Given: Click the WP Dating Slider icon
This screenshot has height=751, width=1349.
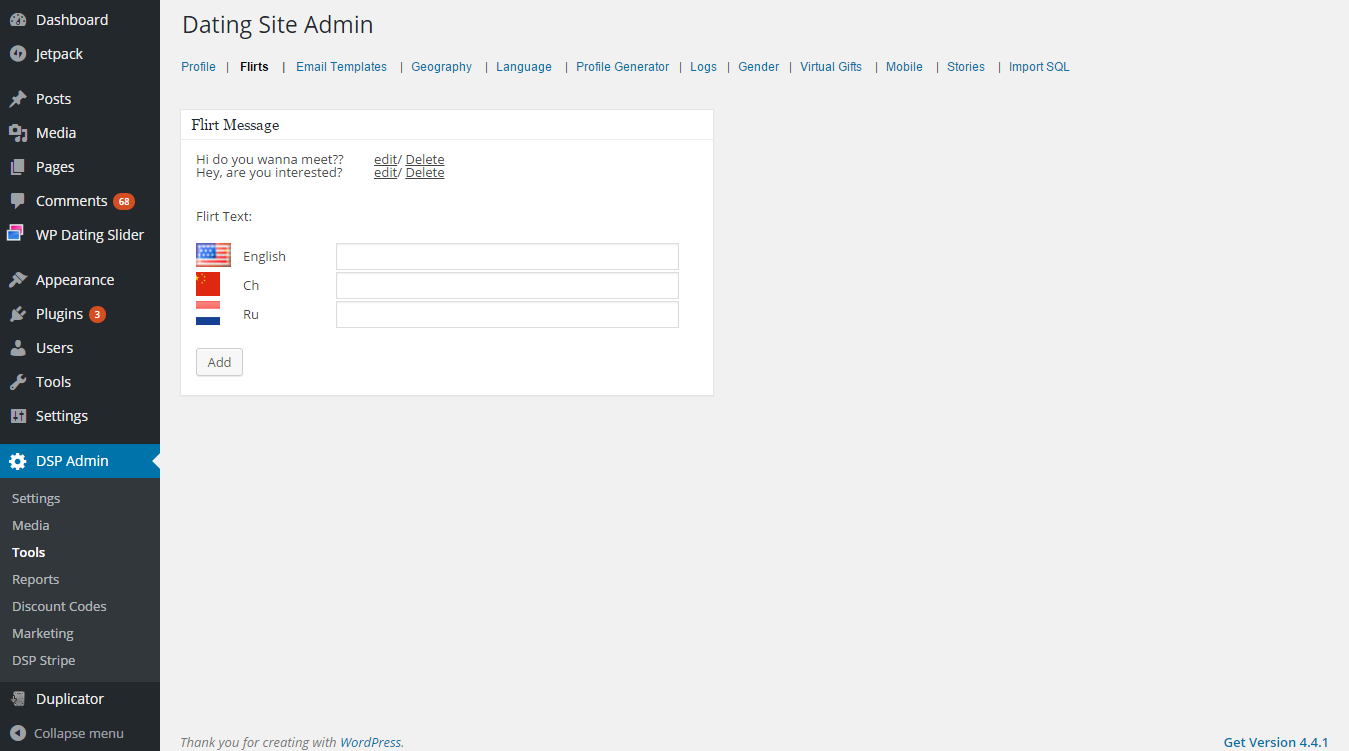Looking at the screenshot, I should [x=16, y=234].
